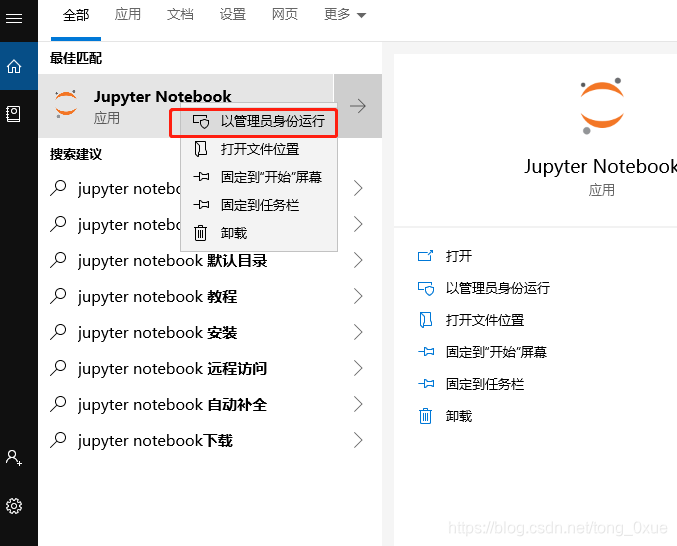Open the notebook icon in the sidebar
This screenshot has height=546, width=677.
pyautogui.click(x=13, y=114)
